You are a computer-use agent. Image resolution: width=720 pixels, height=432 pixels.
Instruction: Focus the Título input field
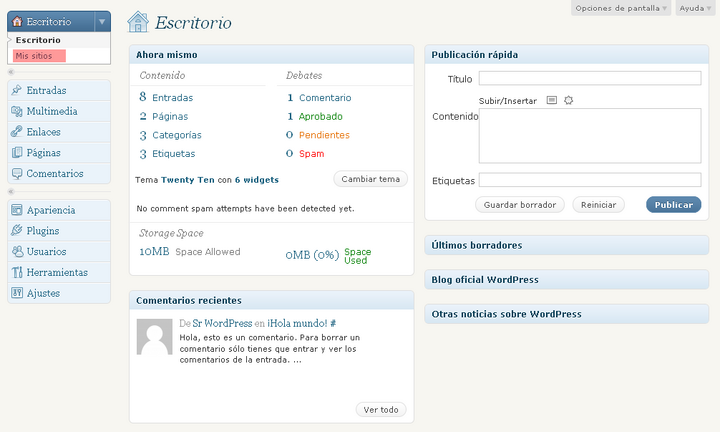click(590, 78)
